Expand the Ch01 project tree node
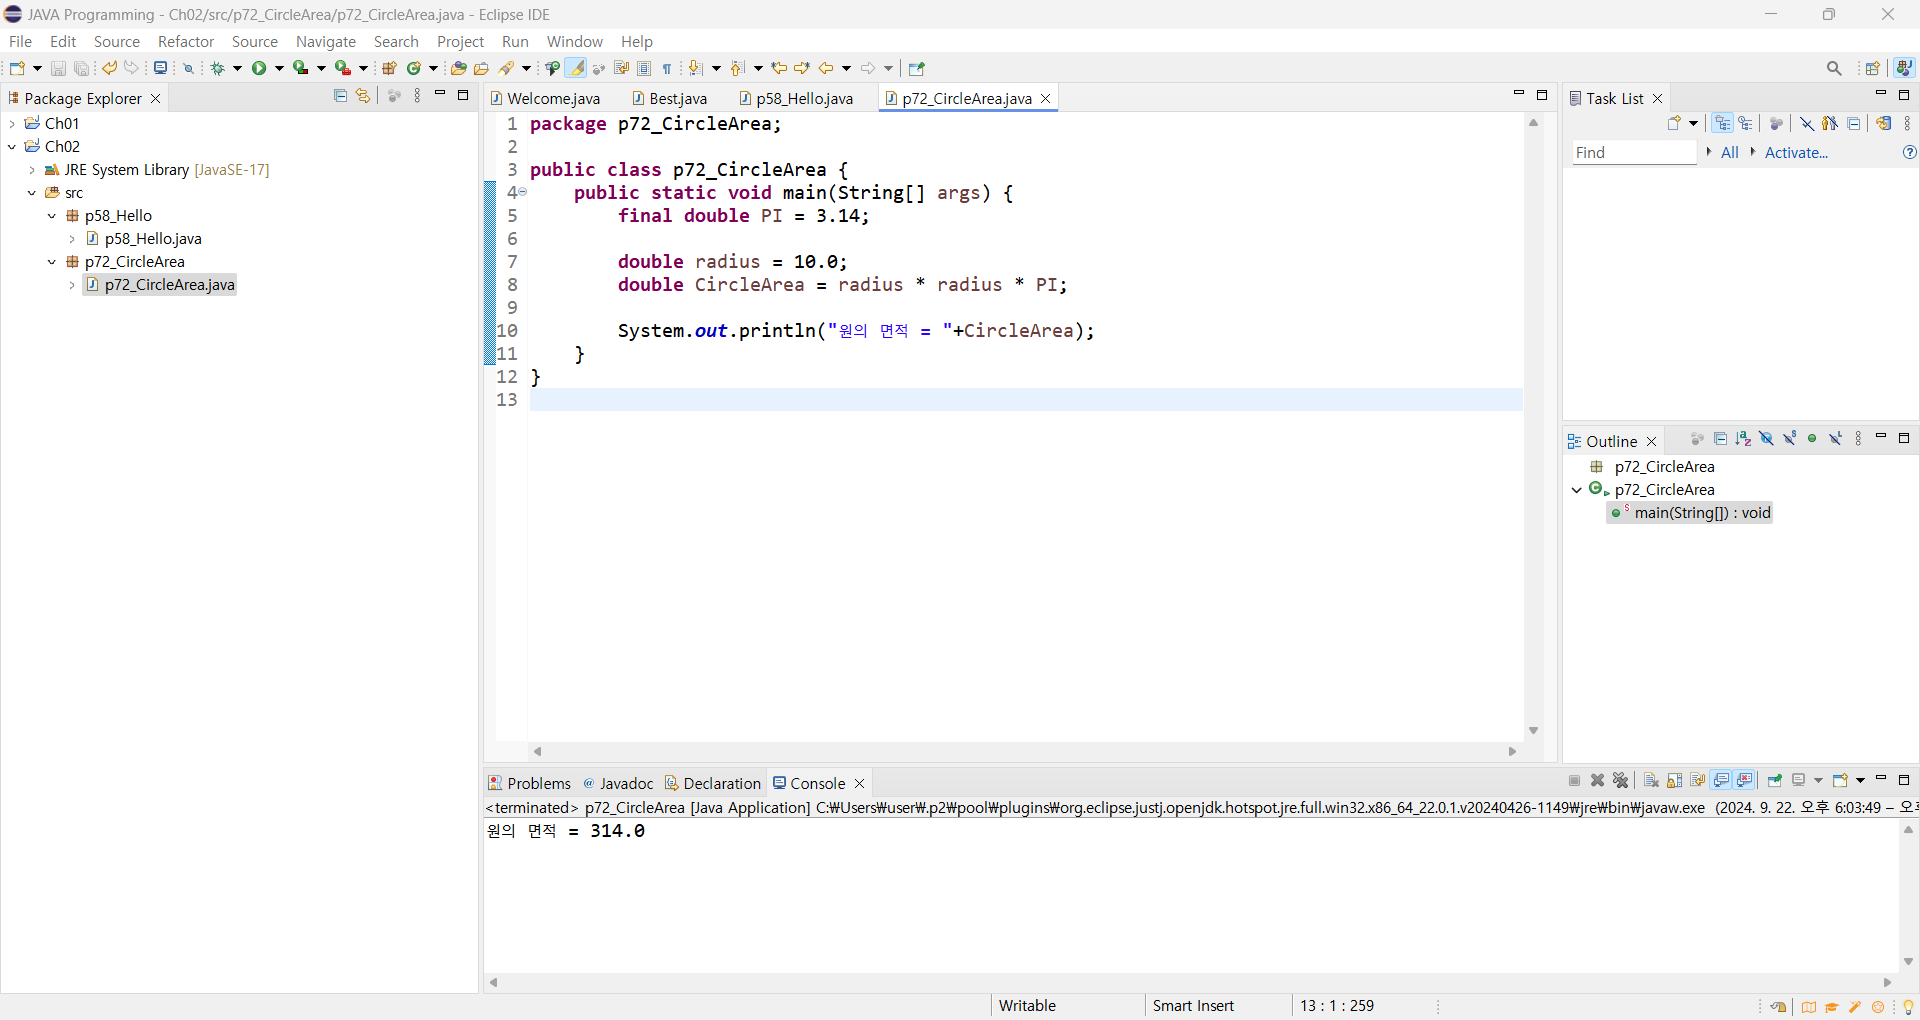Screen dimensions: 1920x1020 pyautogui.click(x=12, y=123)
